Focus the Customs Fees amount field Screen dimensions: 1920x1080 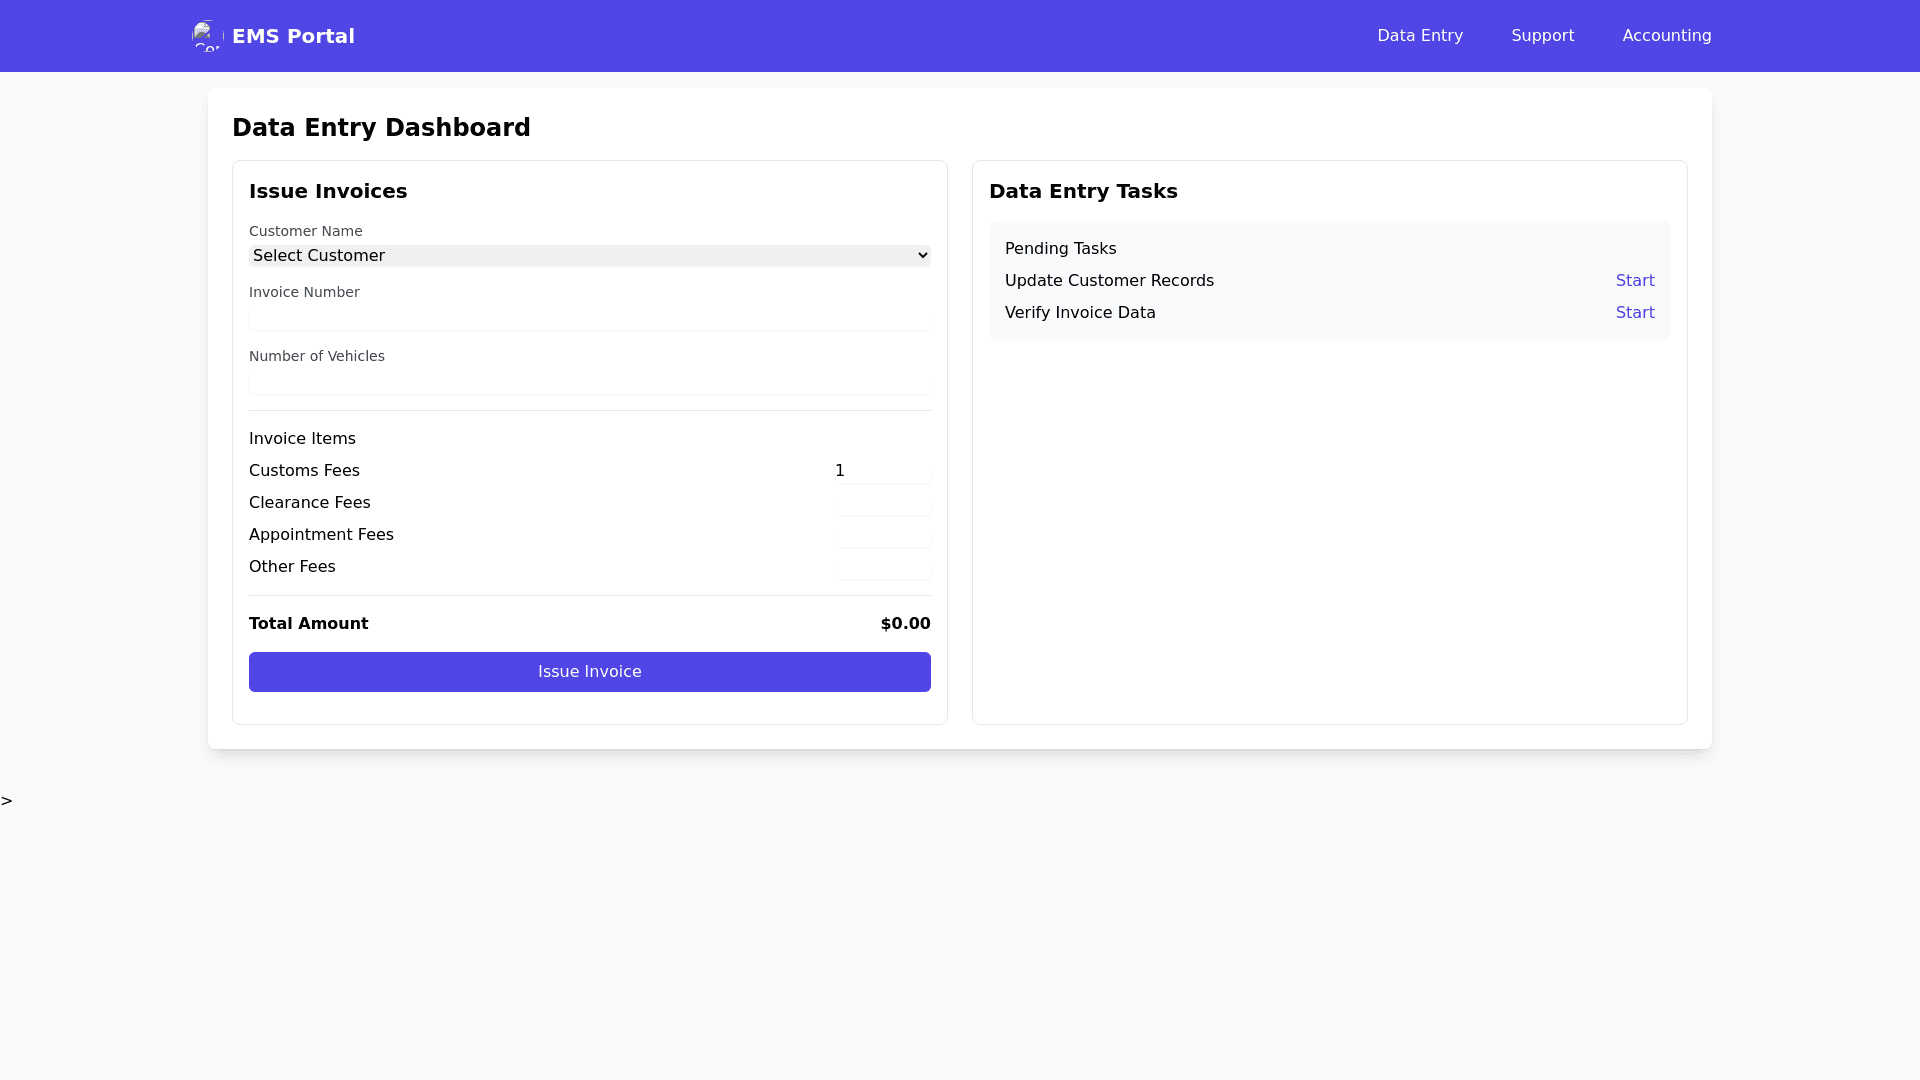tap(882, 471)
